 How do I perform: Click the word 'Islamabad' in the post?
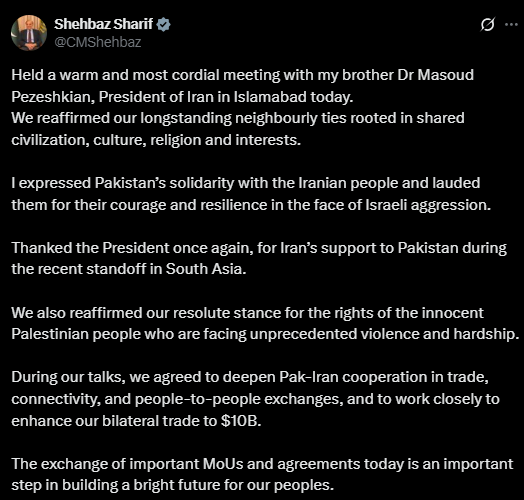tap(270, 97)
